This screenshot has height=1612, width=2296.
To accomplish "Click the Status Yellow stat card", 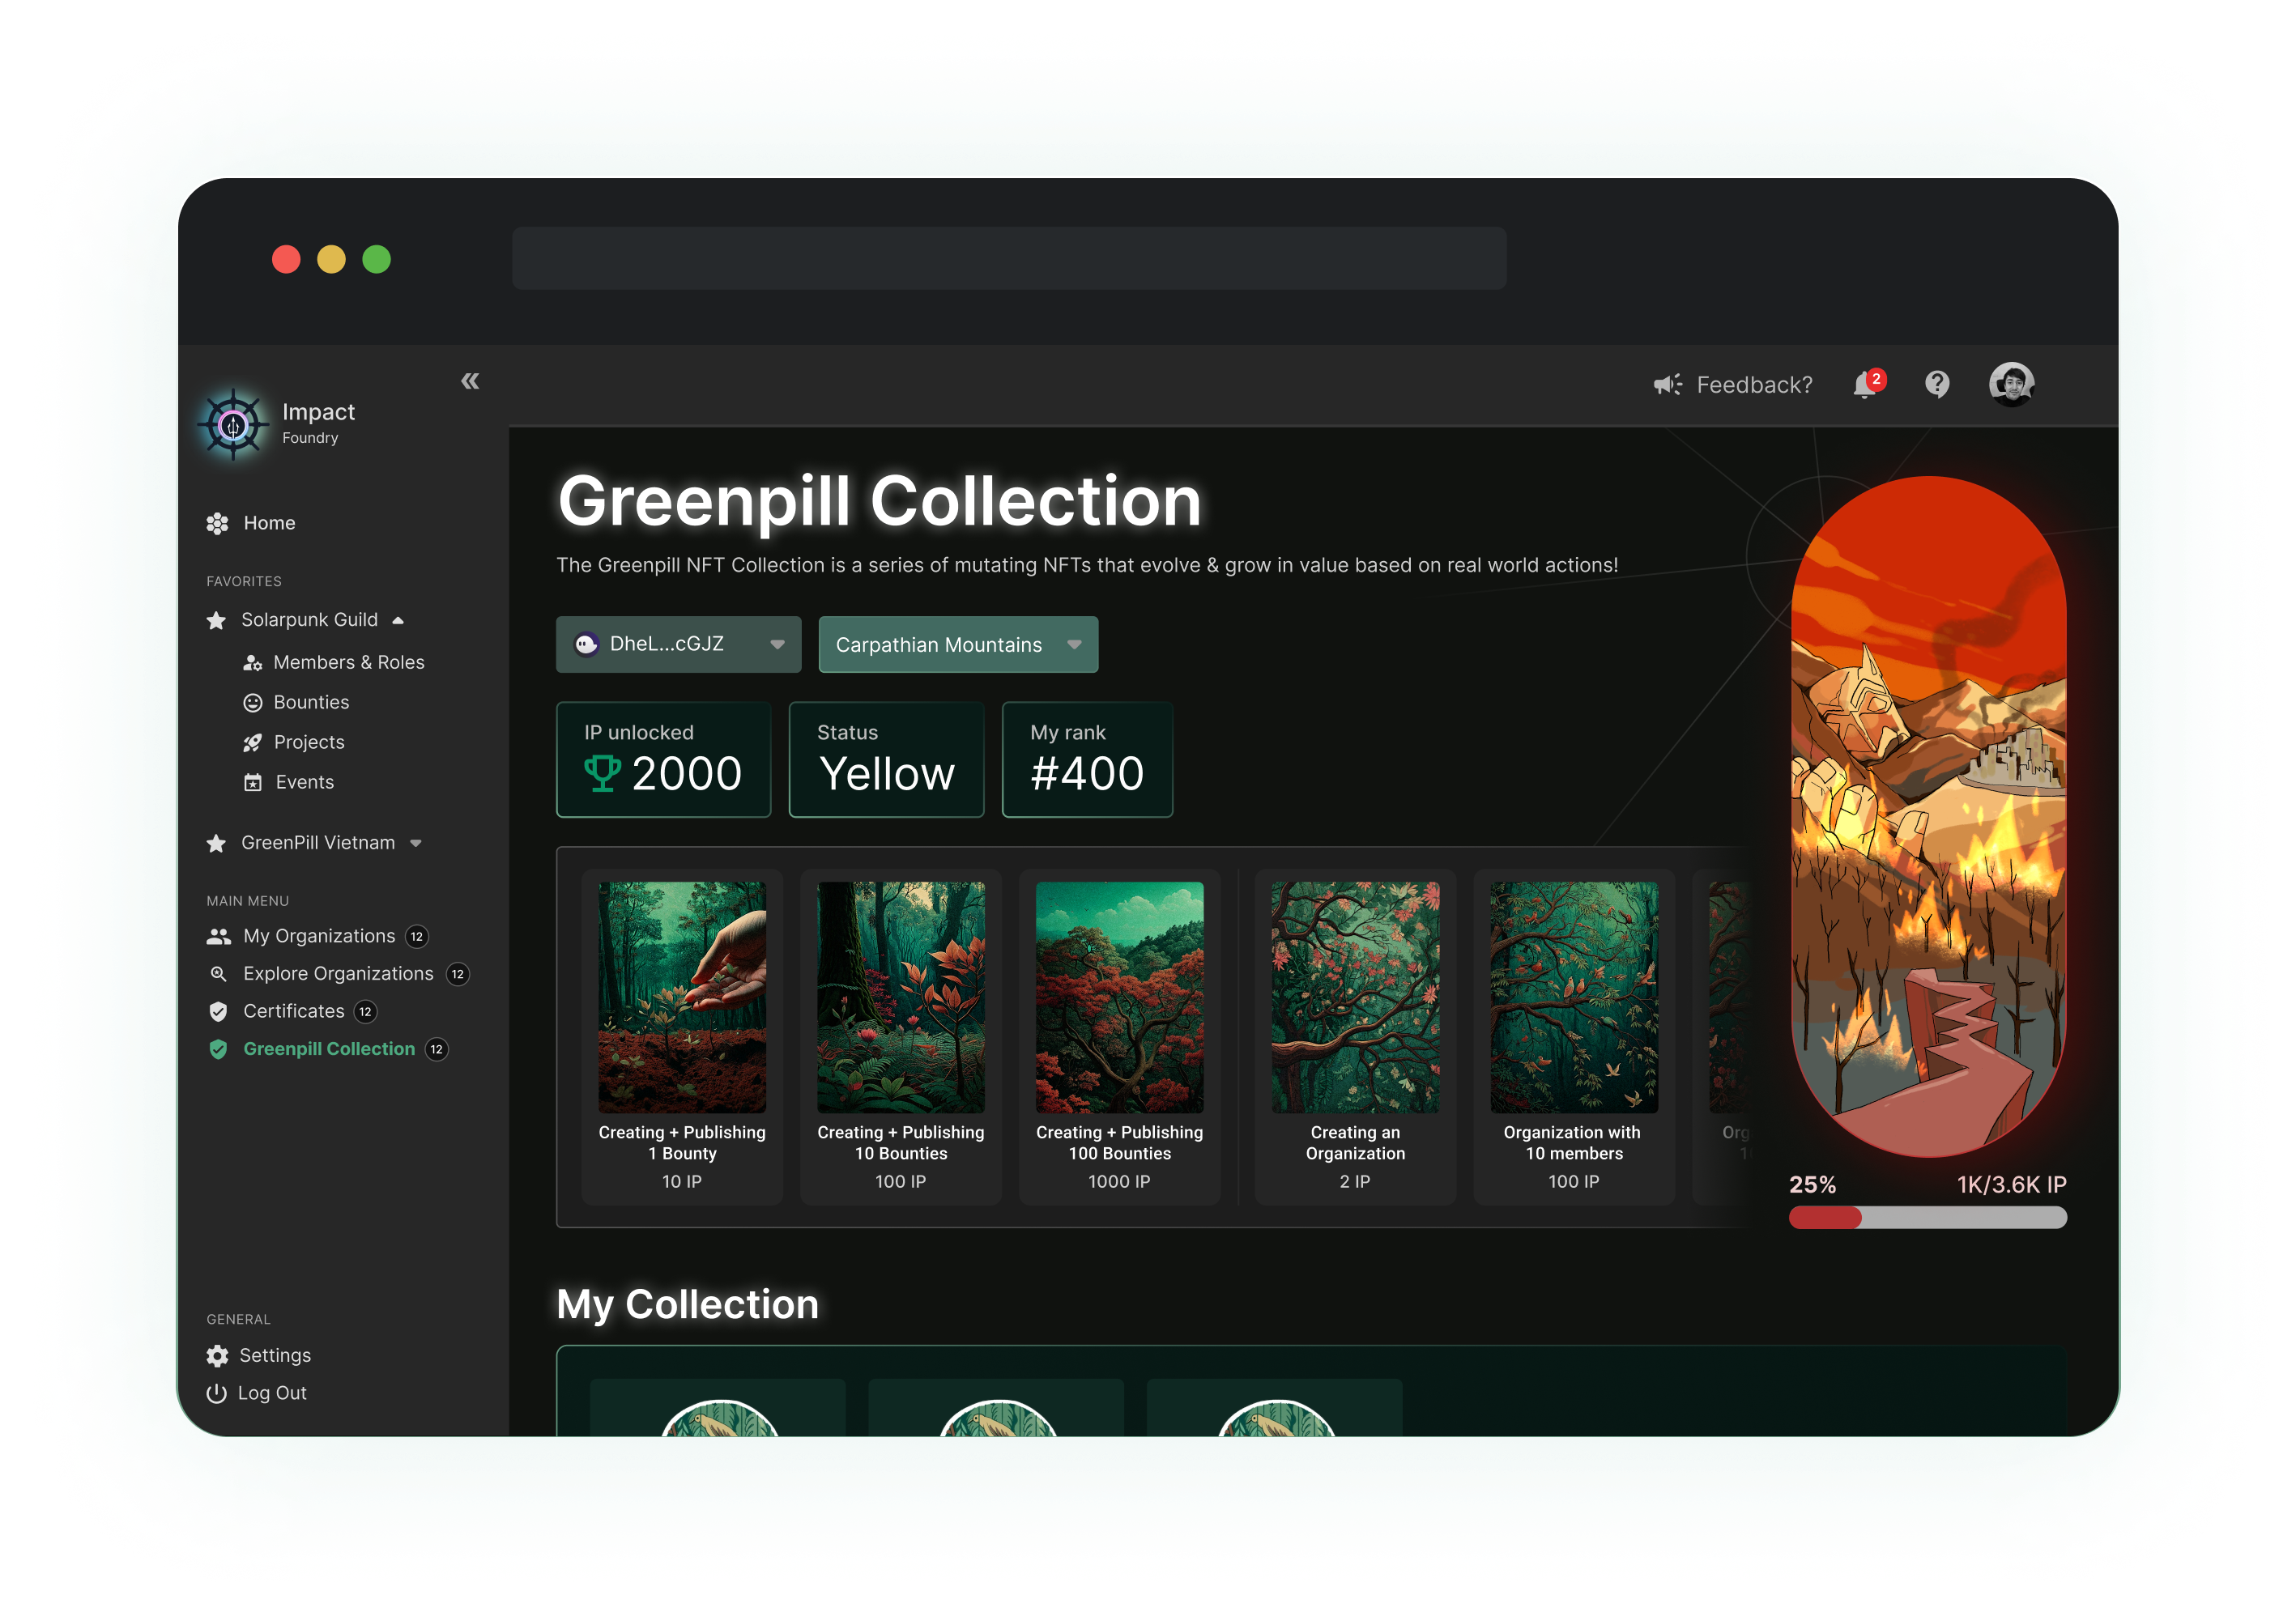I will (886, 759).
